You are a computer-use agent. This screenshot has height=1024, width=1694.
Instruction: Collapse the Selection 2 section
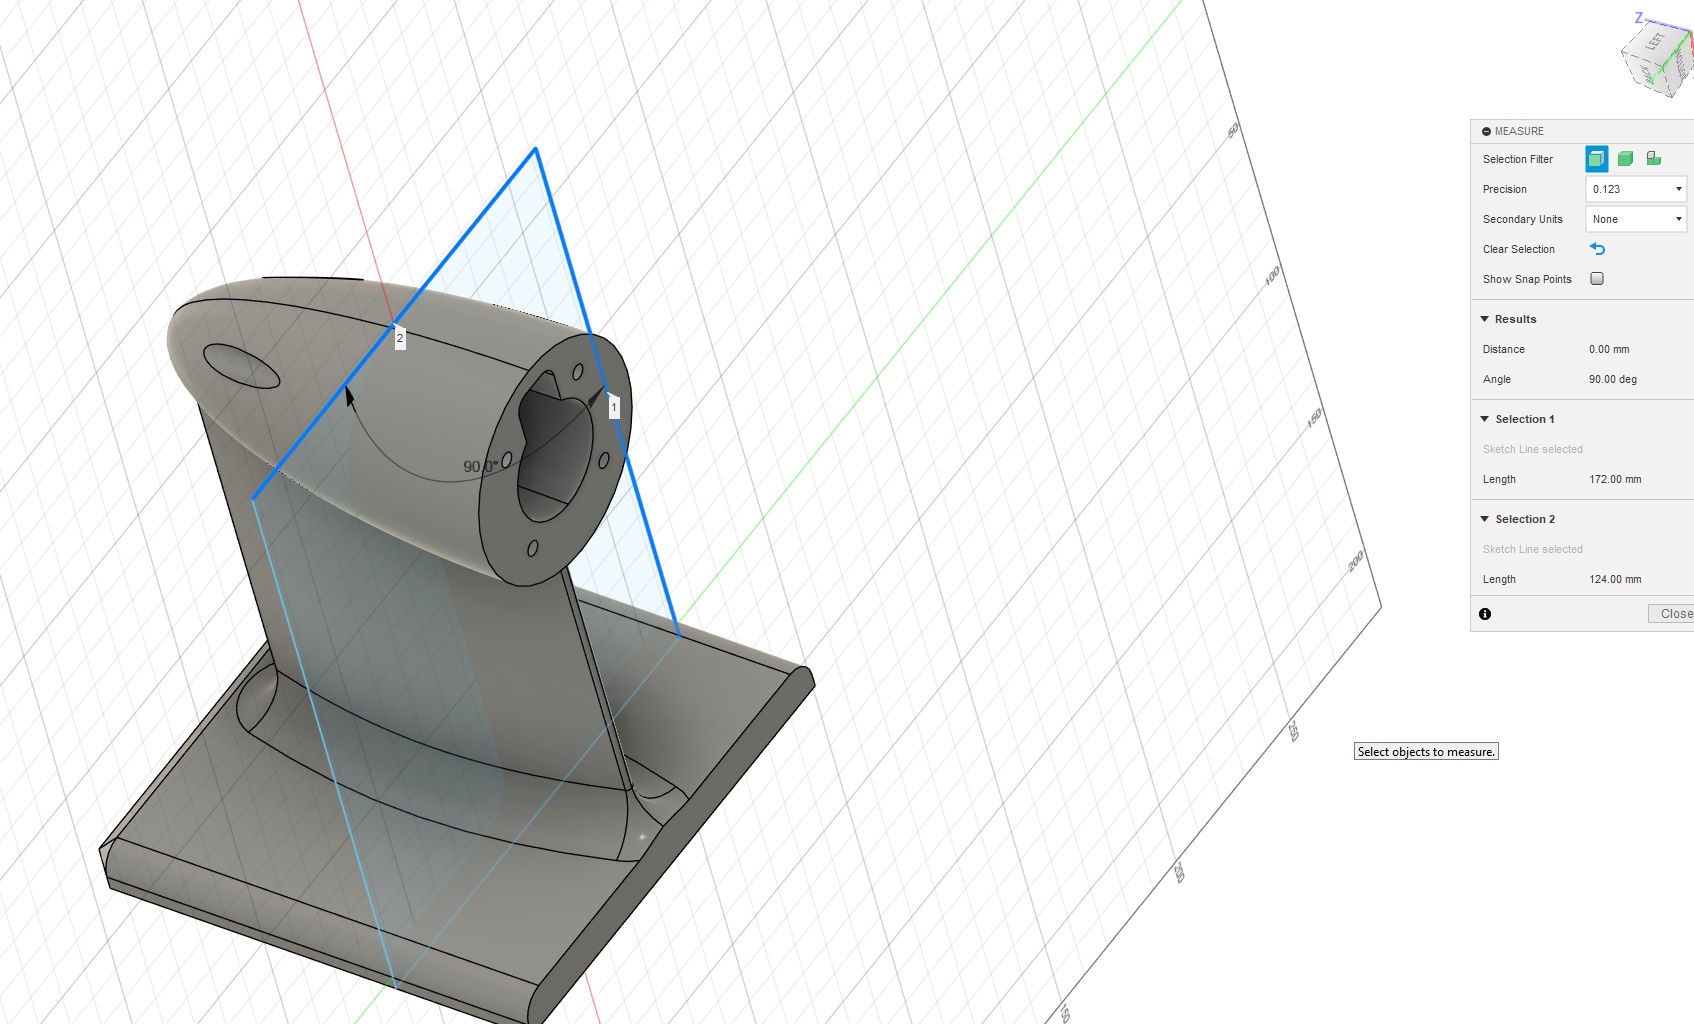point(1485,519)
